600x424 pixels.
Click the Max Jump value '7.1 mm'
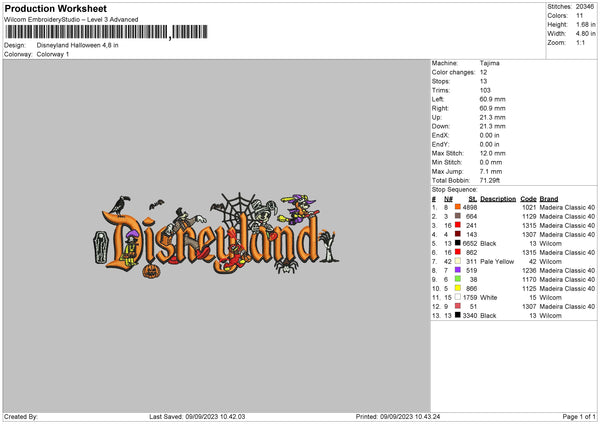point(491,171)
